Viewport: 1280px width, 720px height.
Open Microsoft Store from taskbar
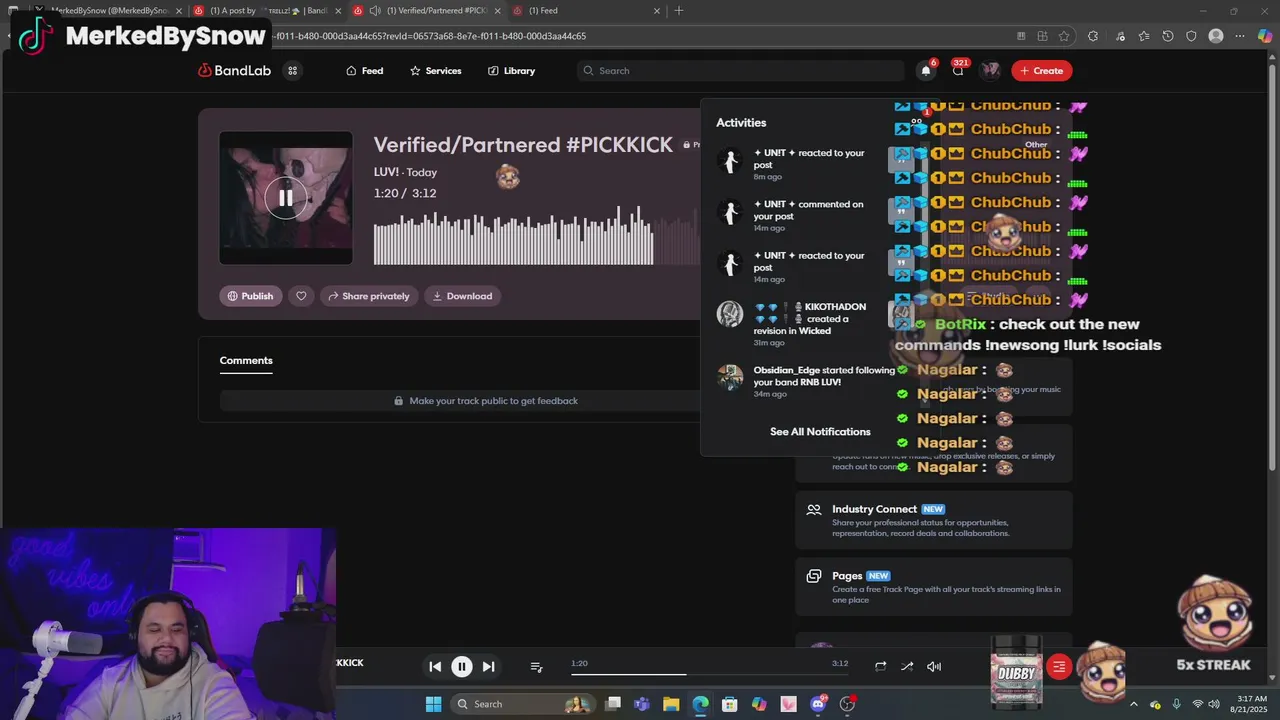point(730,704)
